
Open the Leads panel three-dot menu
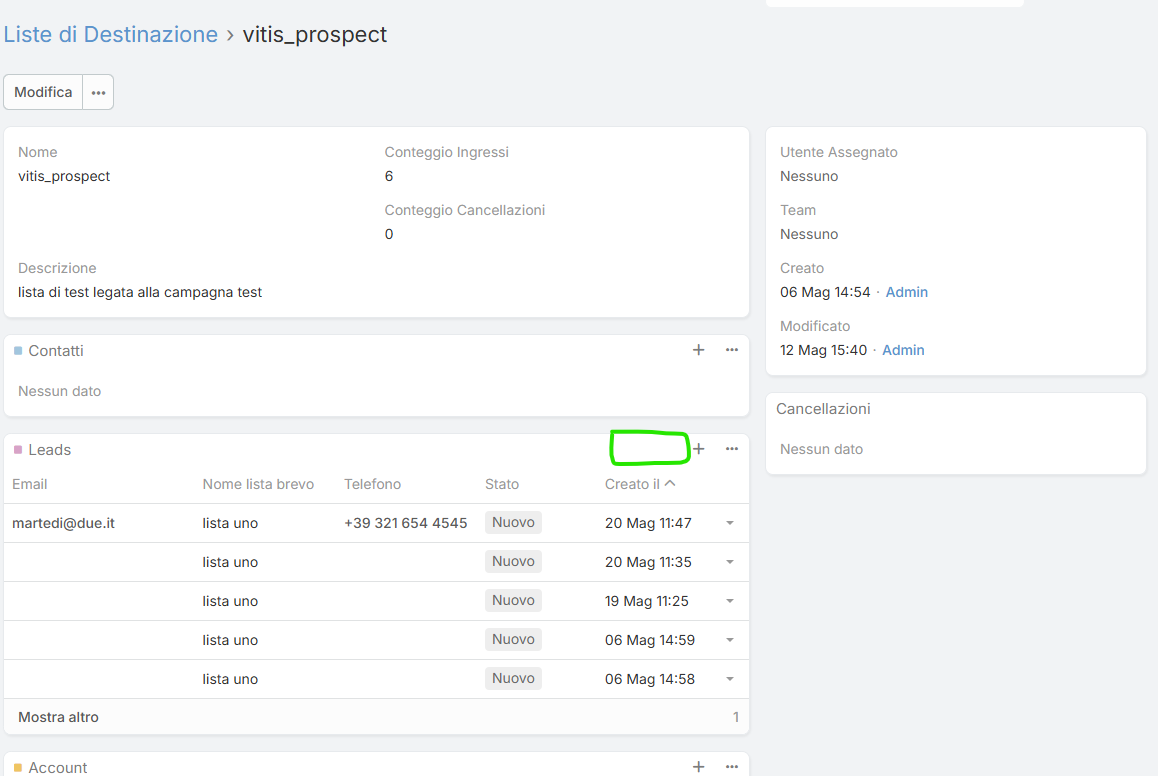coord(732,449)
